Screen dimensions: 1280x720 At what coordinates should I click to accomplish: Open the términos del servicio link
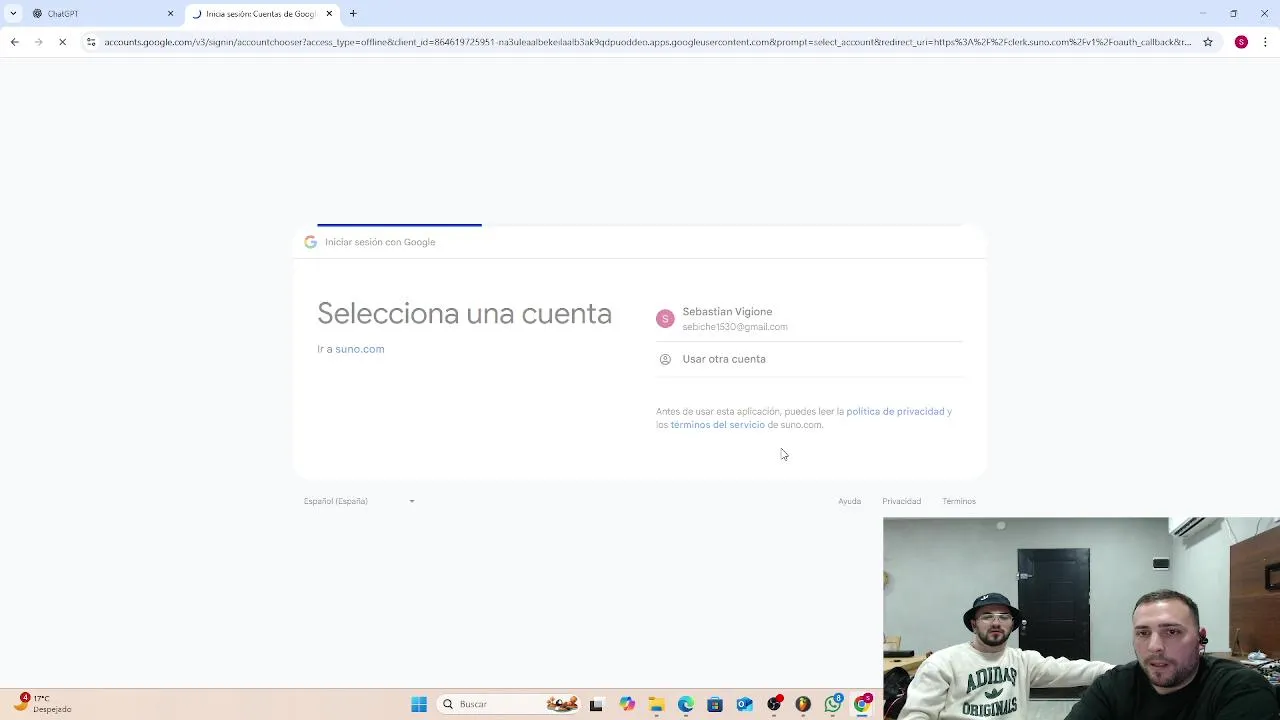point(717,425)
